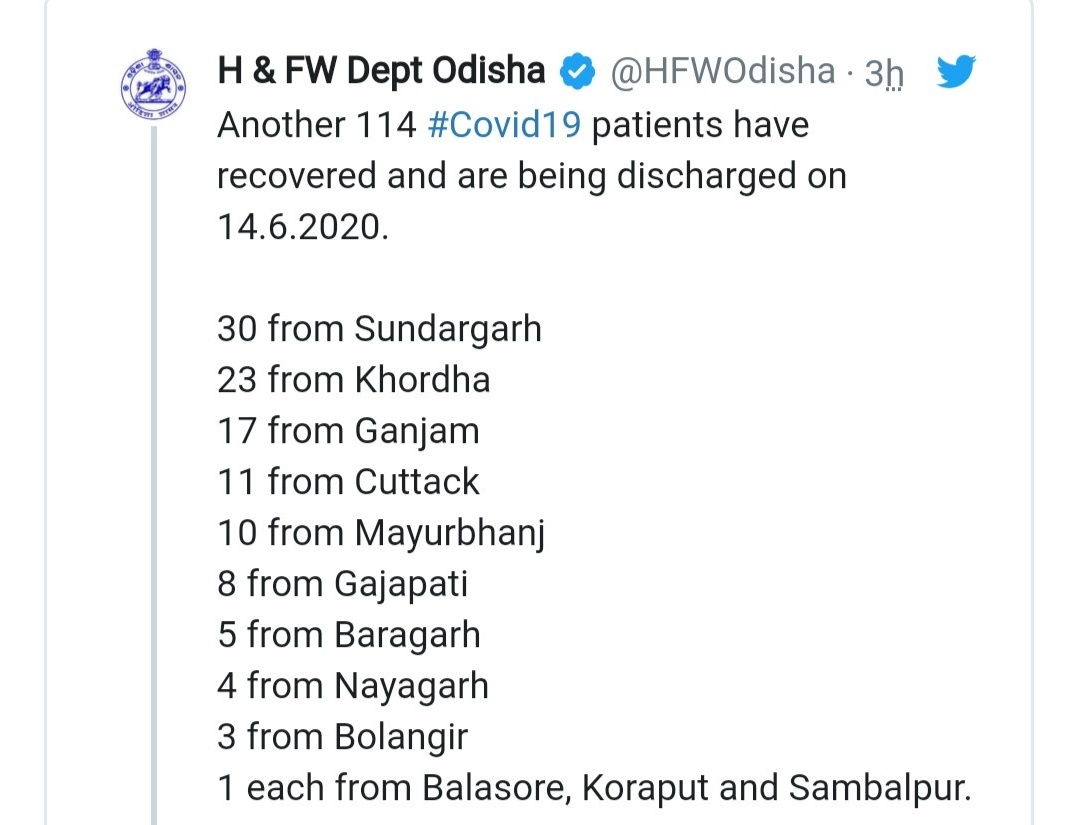Click the @HFWOdisha handle

(x=723, y=71)
